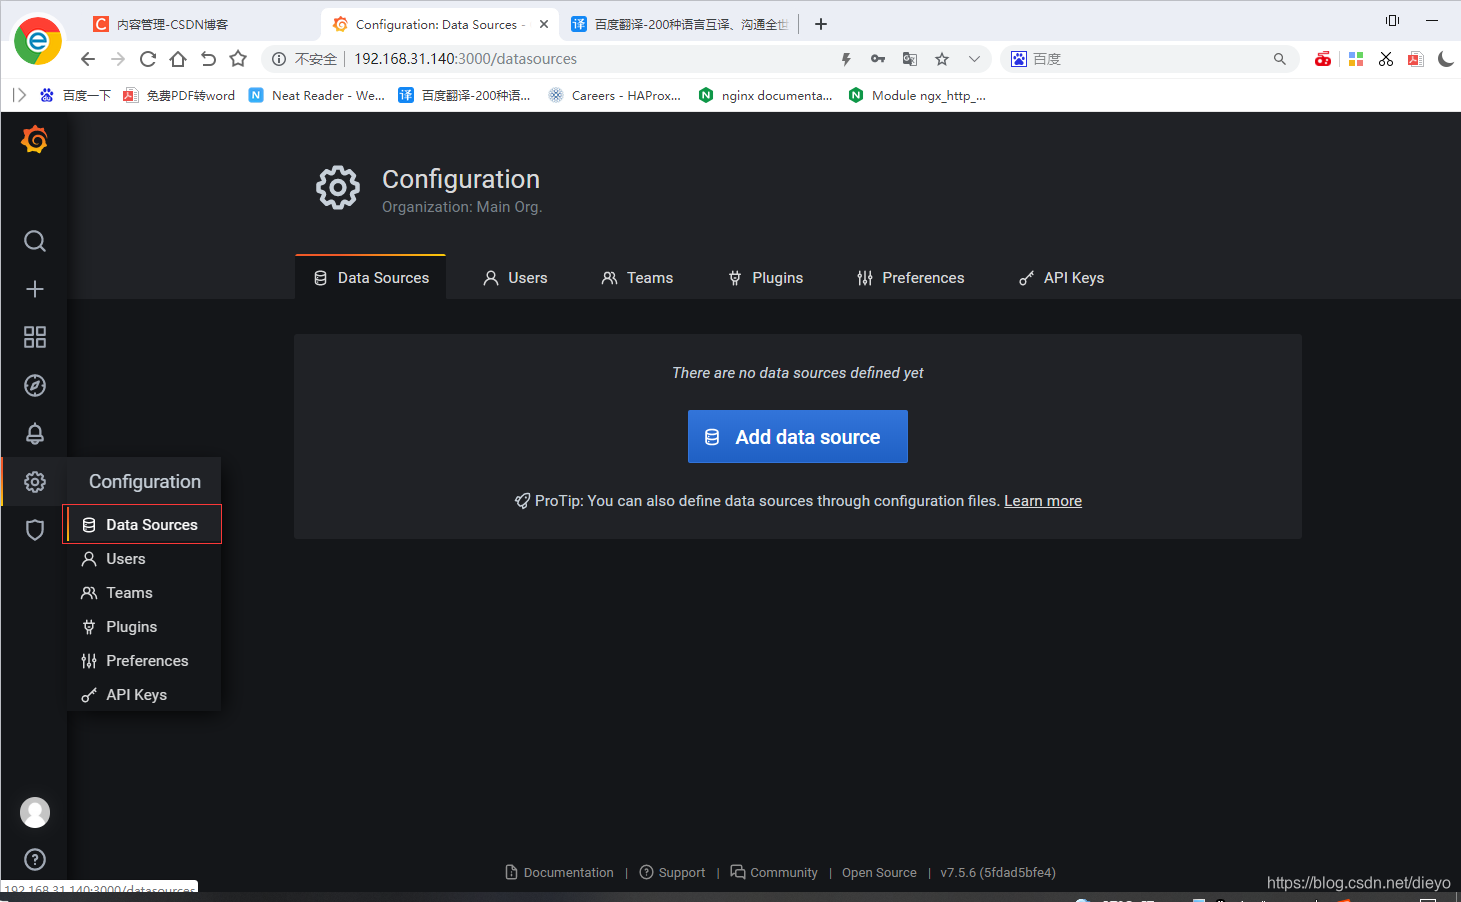This screenshot has height=902, width=1461.
Task: Open the Neat Reader bookmark
Action: point(317,95)
